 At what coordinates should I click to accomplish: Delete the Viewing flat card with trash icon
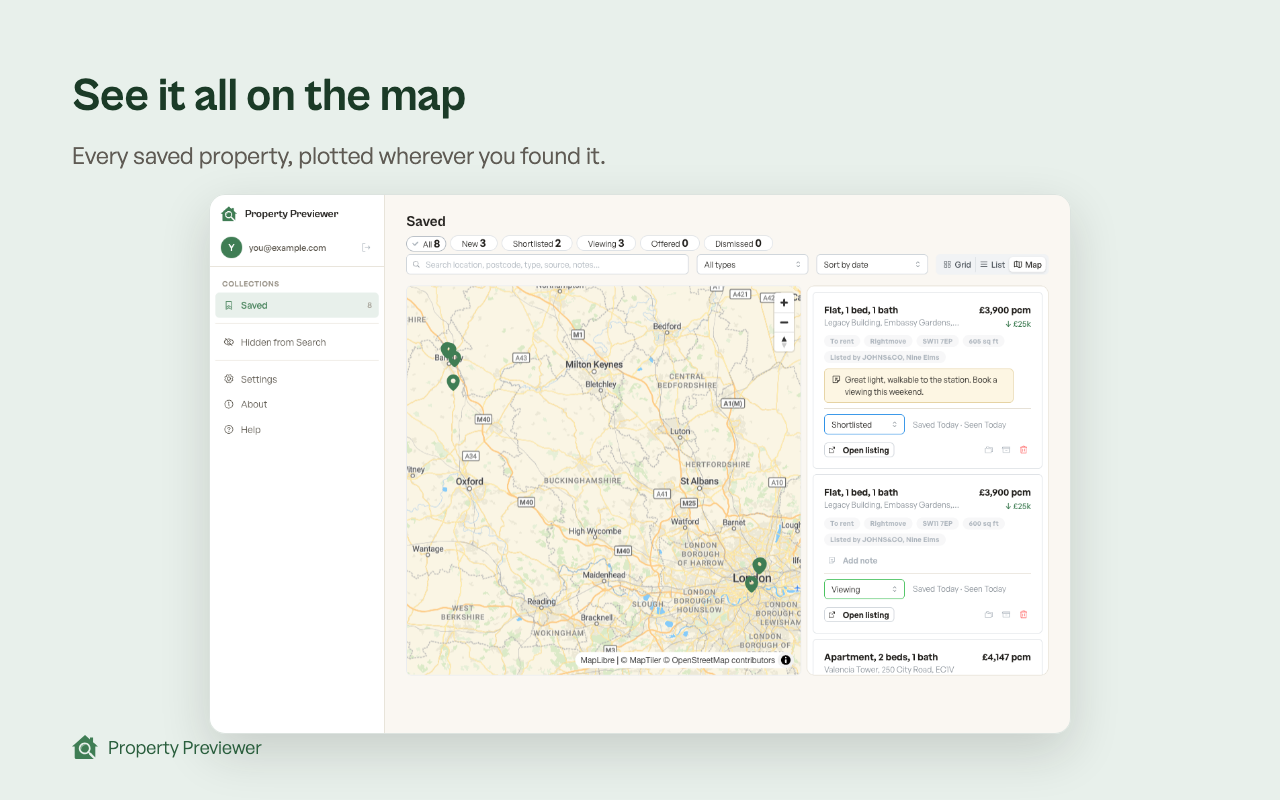tap(1023, 615)
